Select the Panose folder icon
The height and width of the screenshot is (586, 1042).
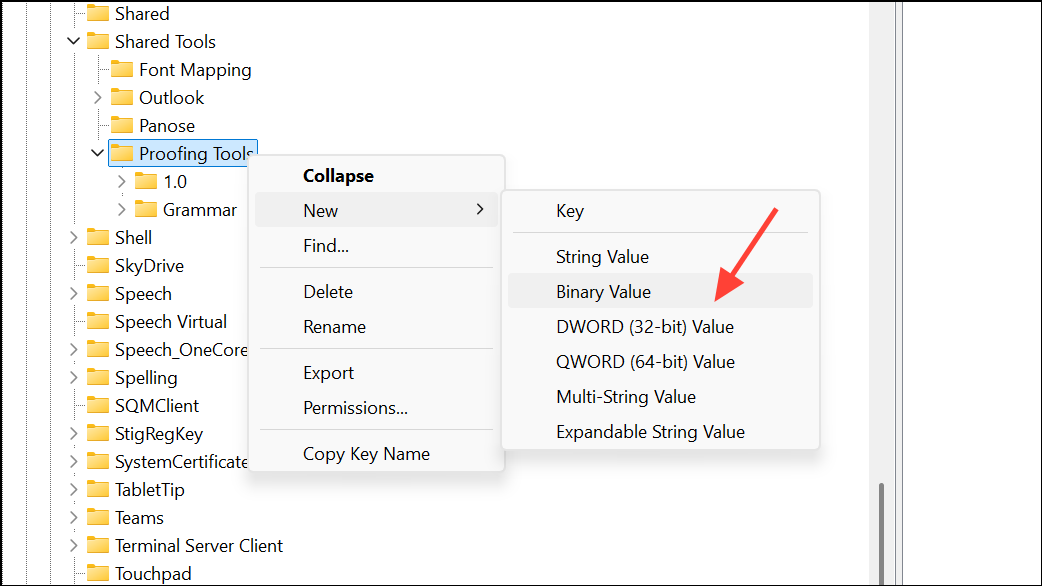tap(122, 125)
